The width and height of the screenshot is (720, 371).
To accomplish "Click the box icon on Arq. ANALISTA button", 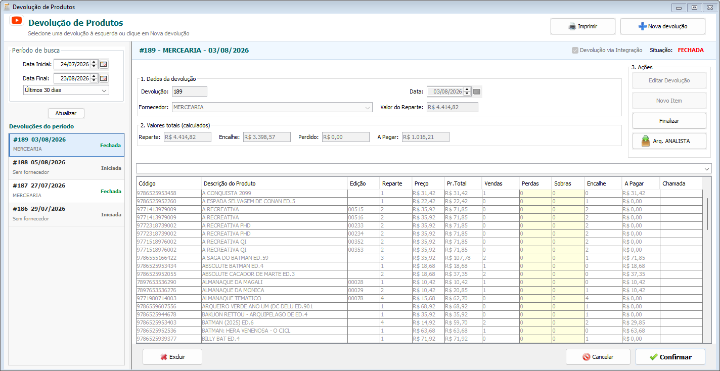I will tap(646, 141).
